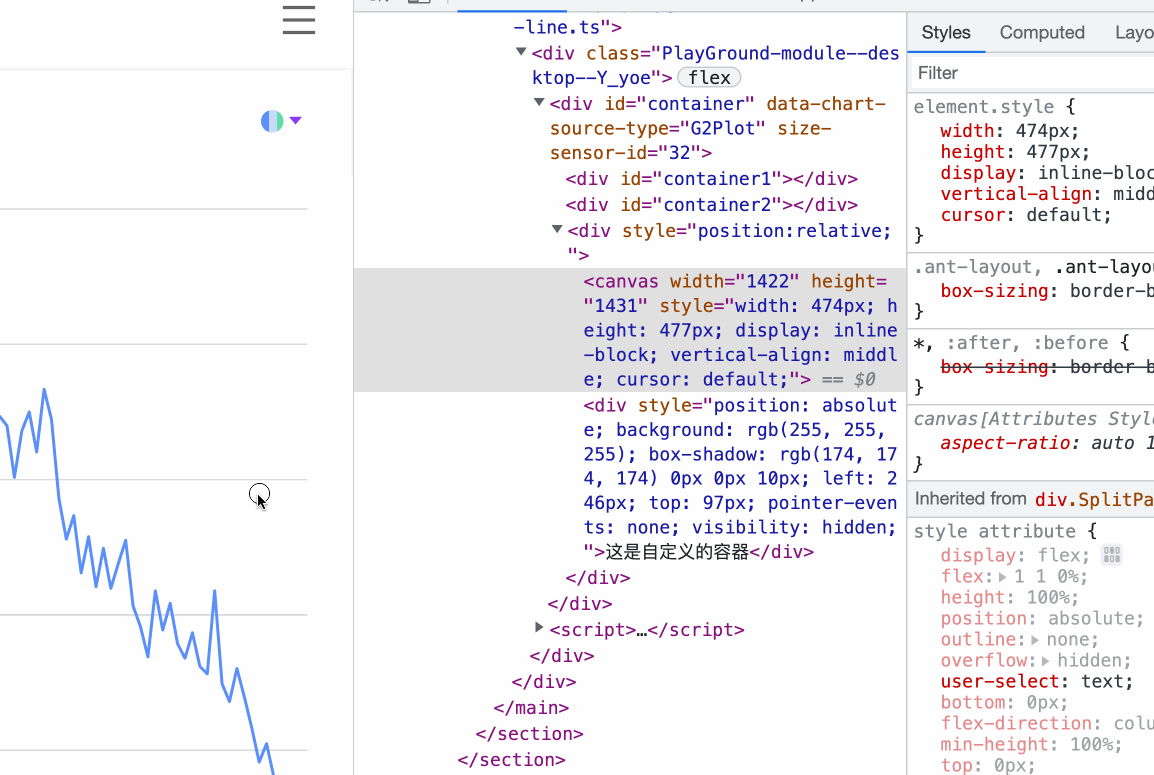The width and height of the screenshot is (1154, 775).
Task: Click the user-select: text declaration
Action: point(1036,682)
